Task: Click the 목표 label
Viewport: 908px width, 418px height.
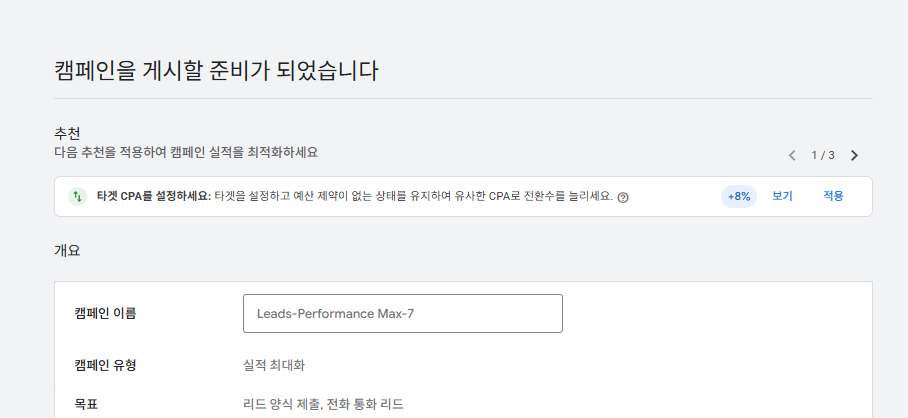Action: (87, 404)
